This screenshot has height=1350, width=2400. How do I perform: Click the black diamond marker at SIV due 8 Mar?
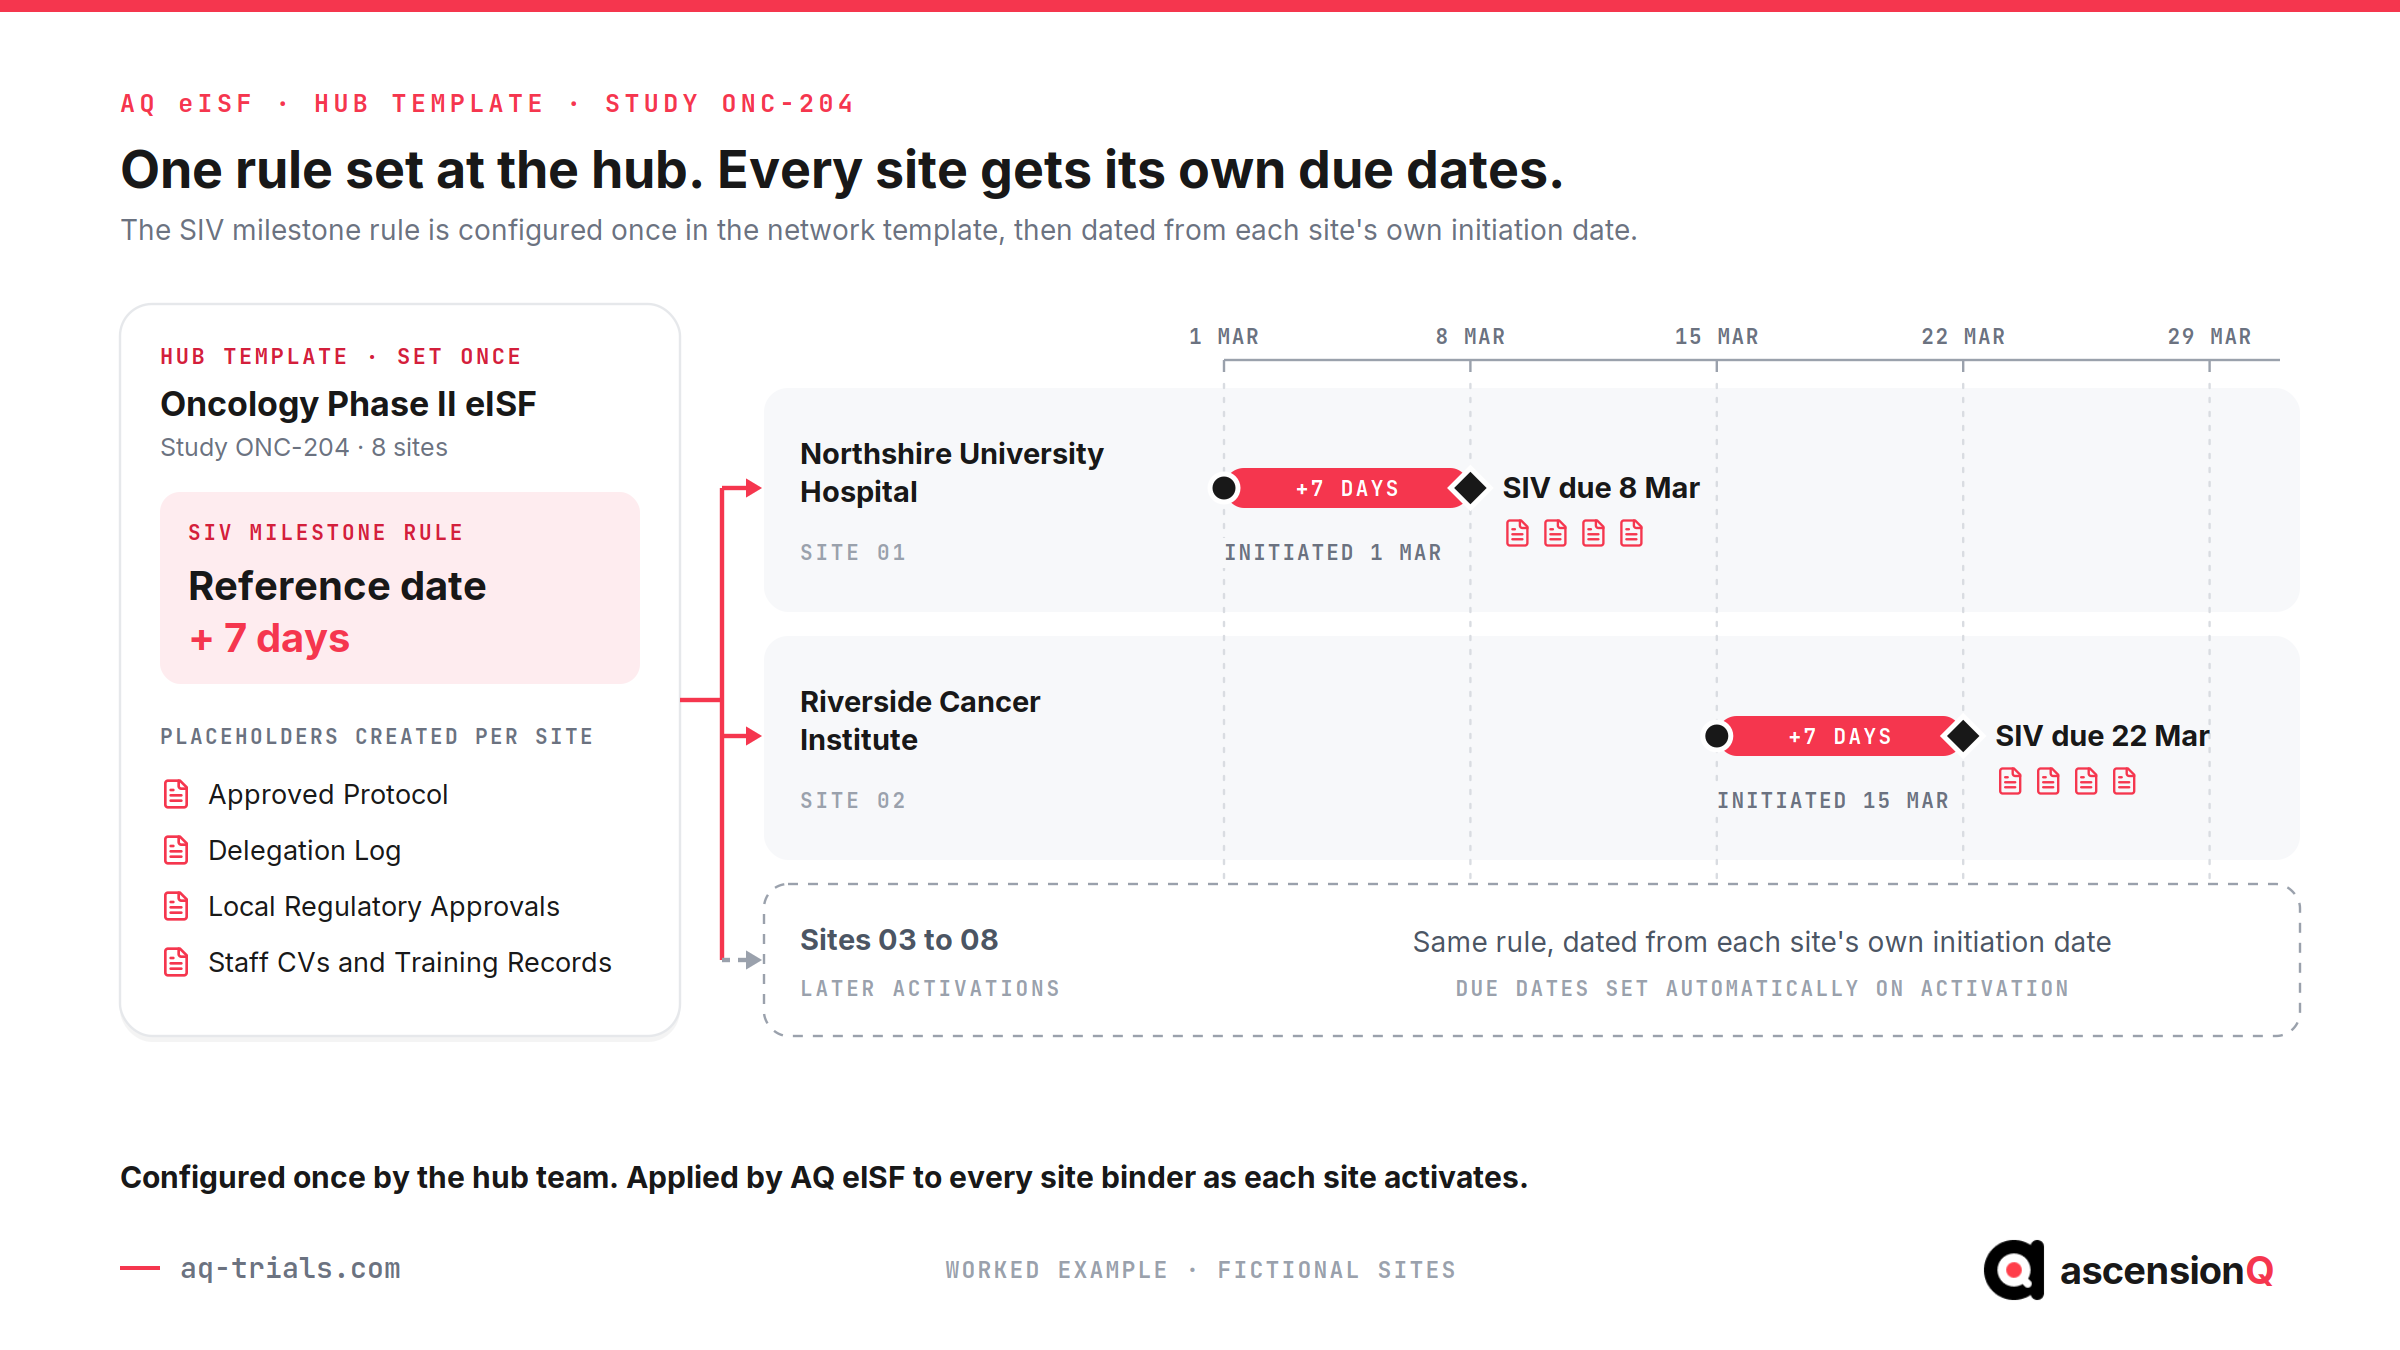pos(1470,488)
